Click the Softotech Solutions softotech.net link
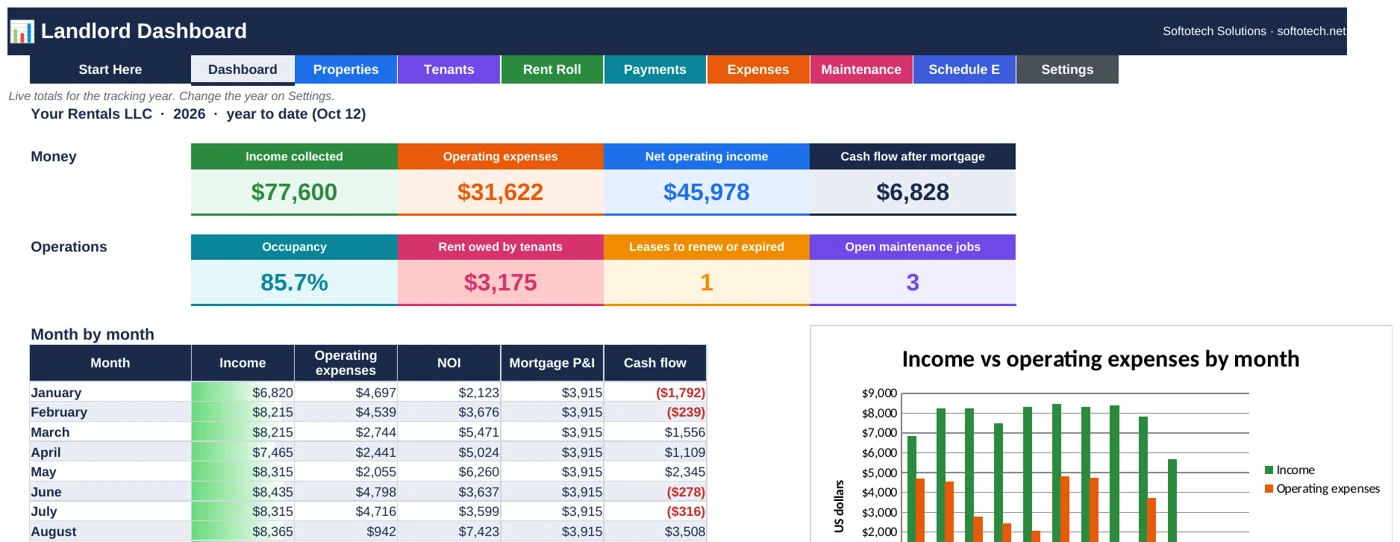The width and height of the screenshot is (1400, 542). point(1254,31)
